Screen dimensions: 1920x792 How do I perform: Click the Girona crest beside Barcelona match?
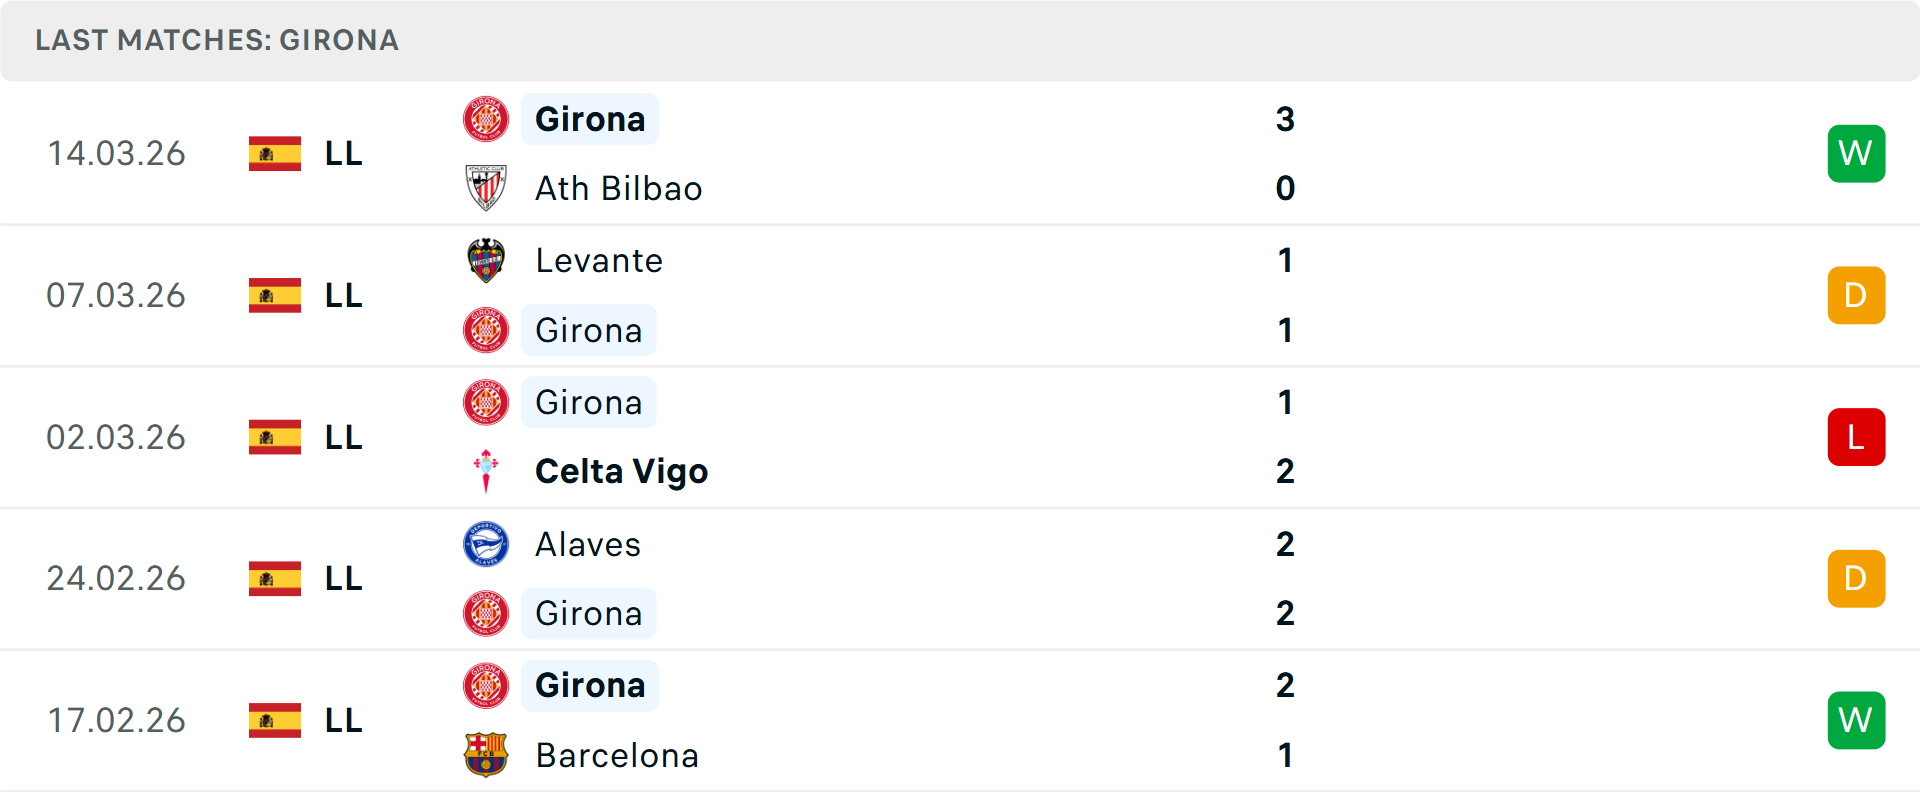486,685
